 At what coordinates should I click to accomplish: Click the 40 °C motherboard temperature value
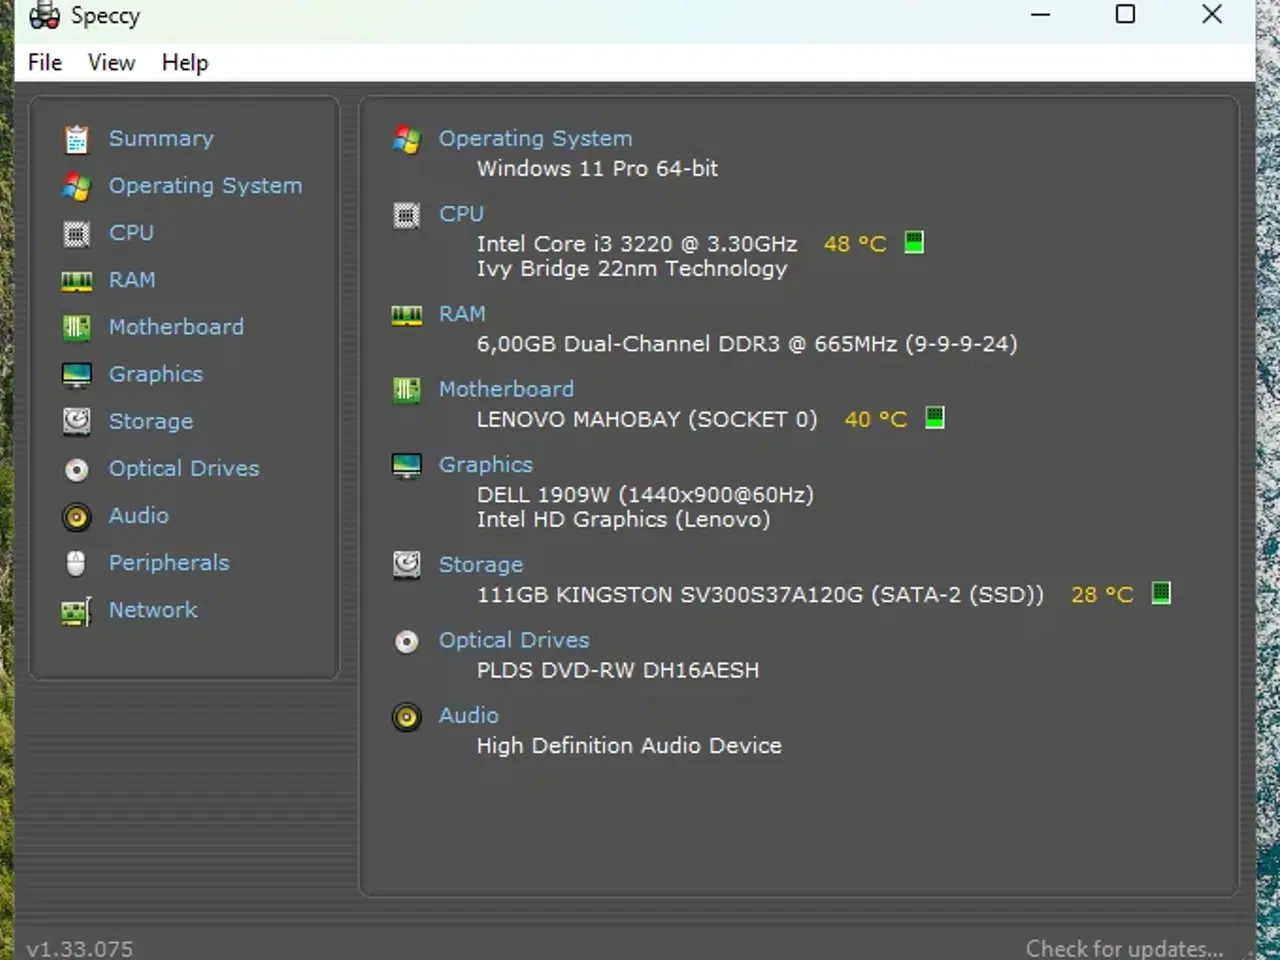point(876,419)
